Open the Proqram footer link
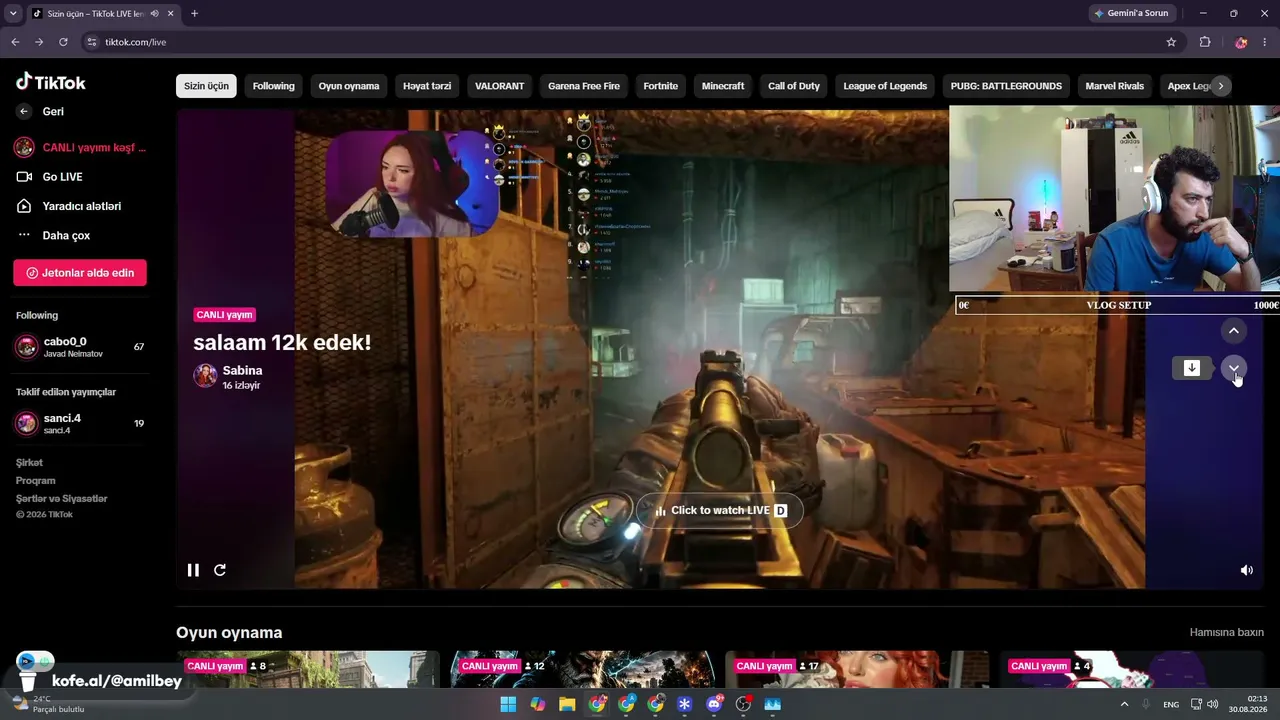This screenshot has height=720, width=1280. point(35,481)
